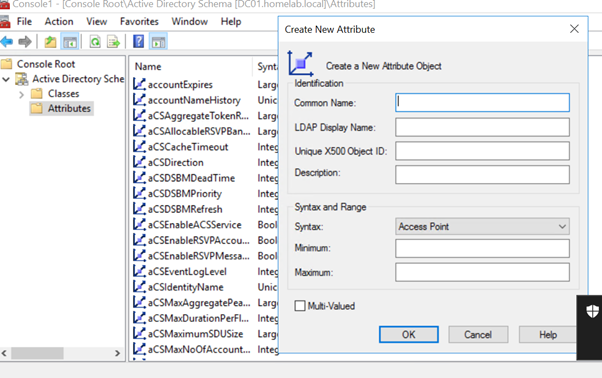Click the accountExpires attribute icon

pos(139,84)
